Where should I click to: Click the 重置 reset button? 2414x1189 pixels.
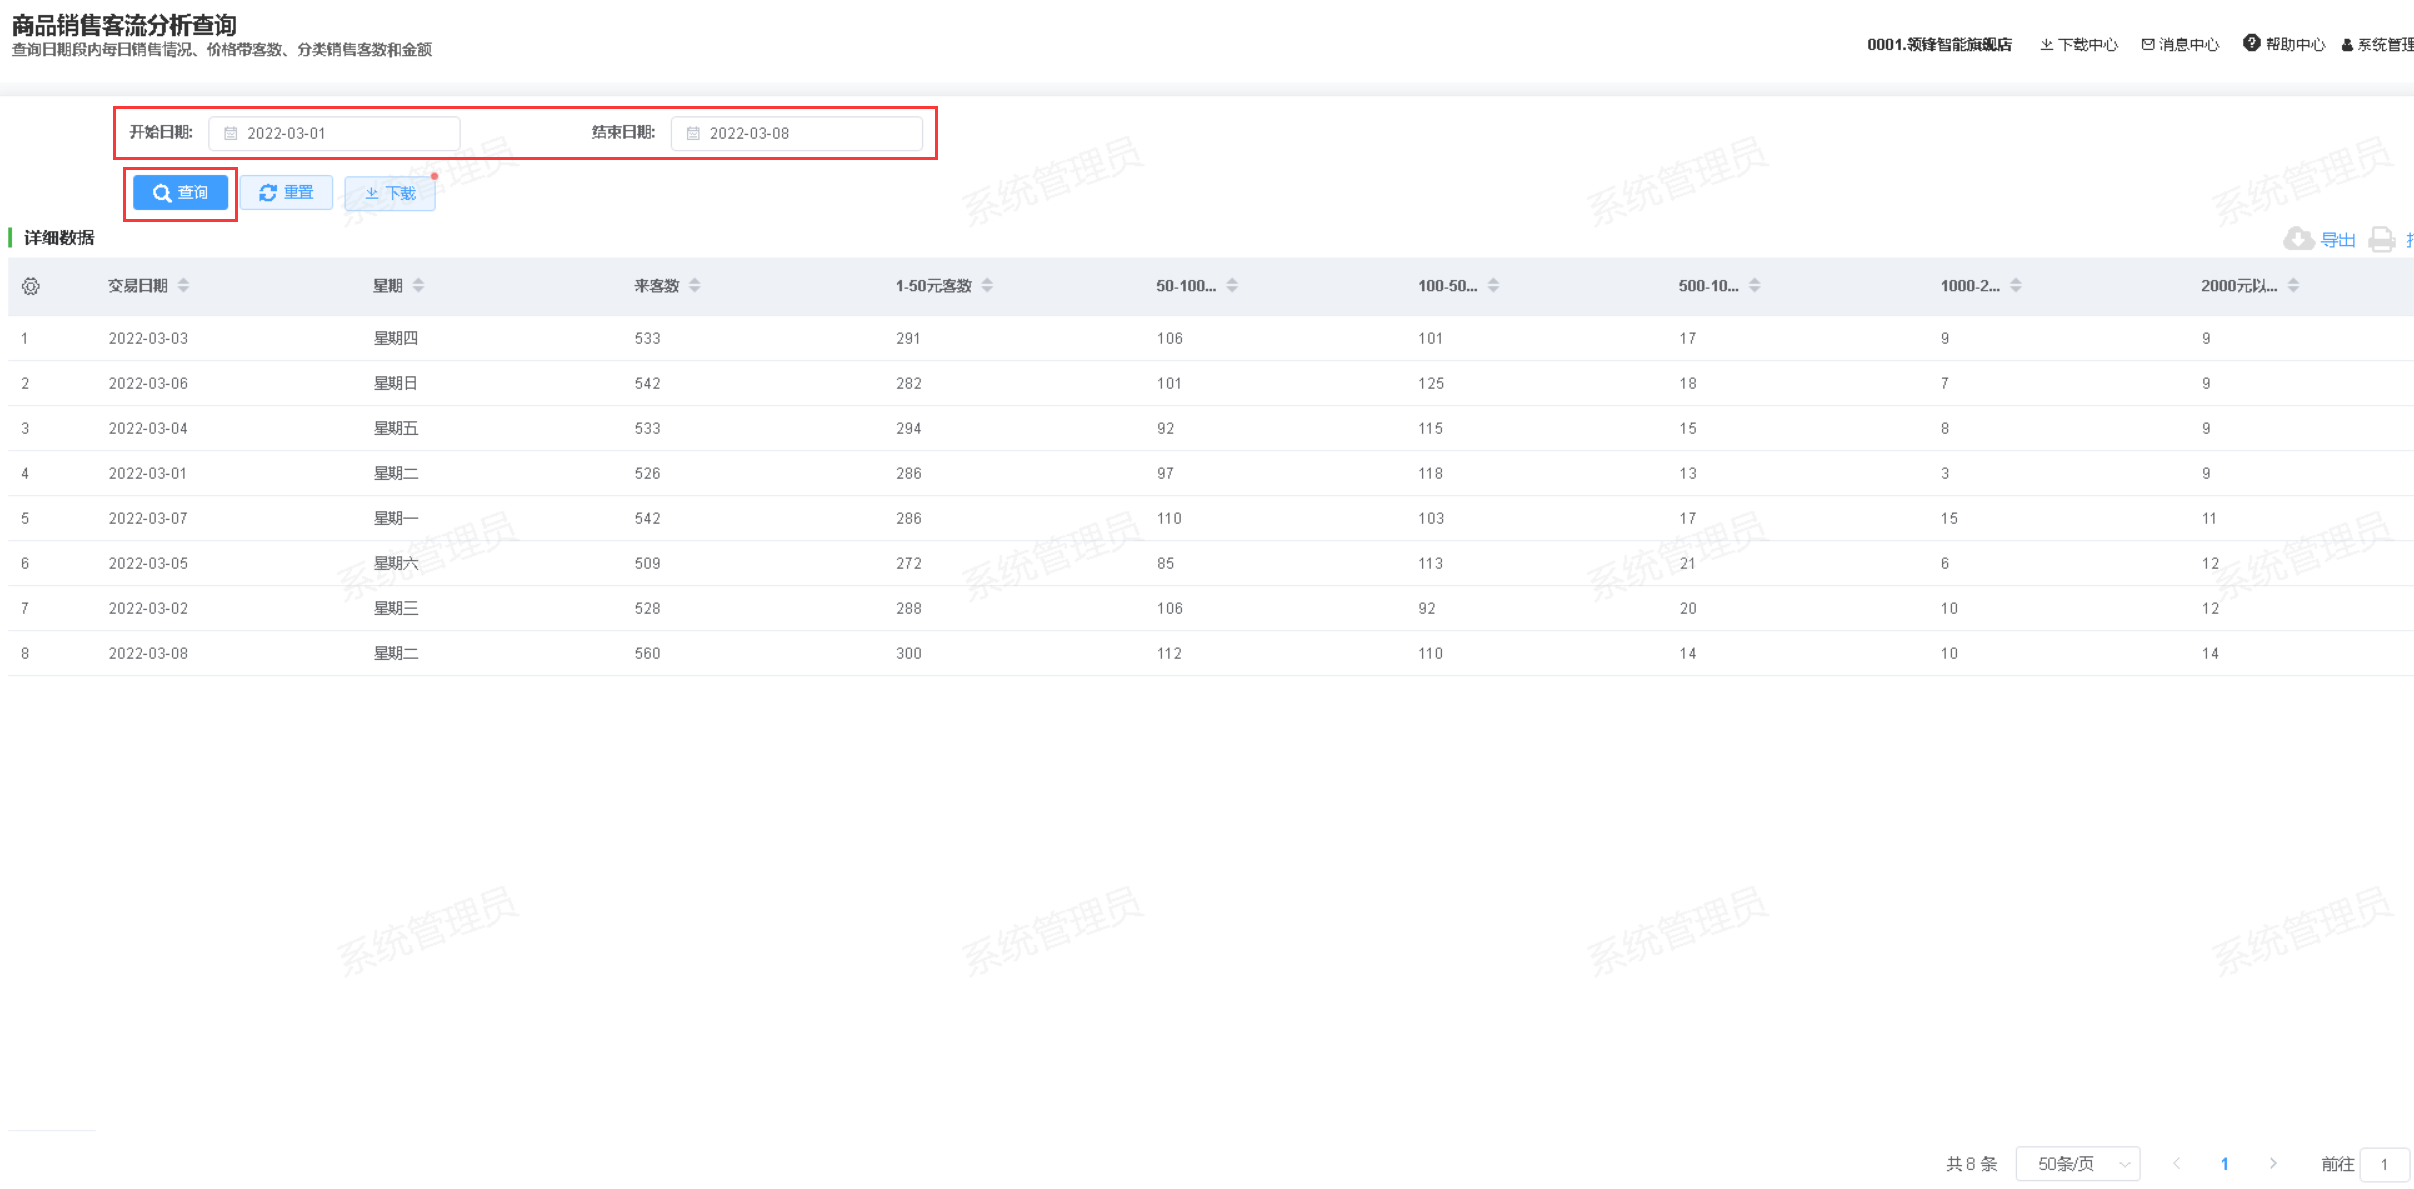point(286,193)
